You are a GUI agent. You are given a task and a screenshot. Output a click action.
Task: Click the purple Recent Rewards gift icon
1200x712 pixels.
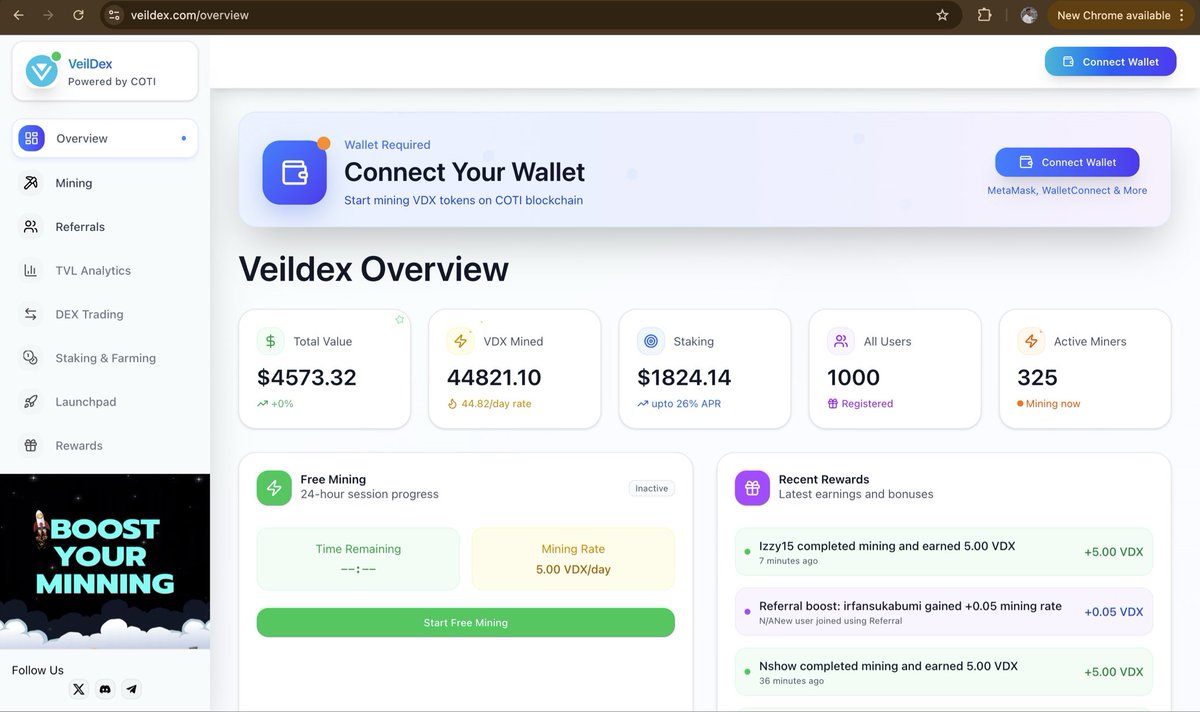point(752,488)
